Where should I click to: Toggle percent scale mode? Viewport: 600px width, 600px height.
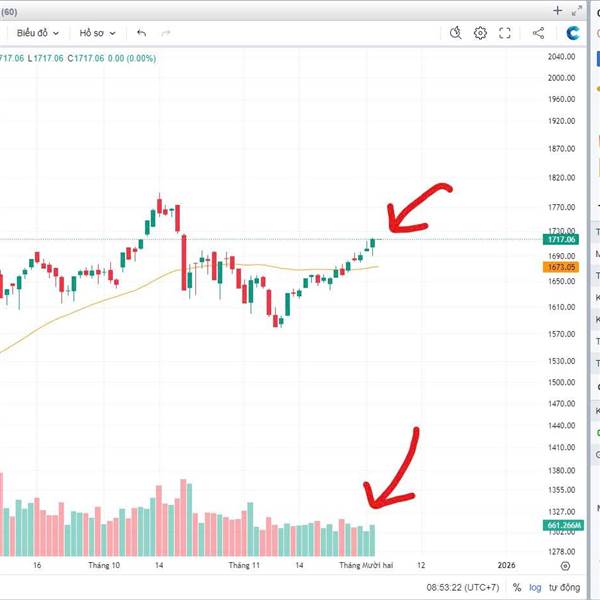[517, 588]
